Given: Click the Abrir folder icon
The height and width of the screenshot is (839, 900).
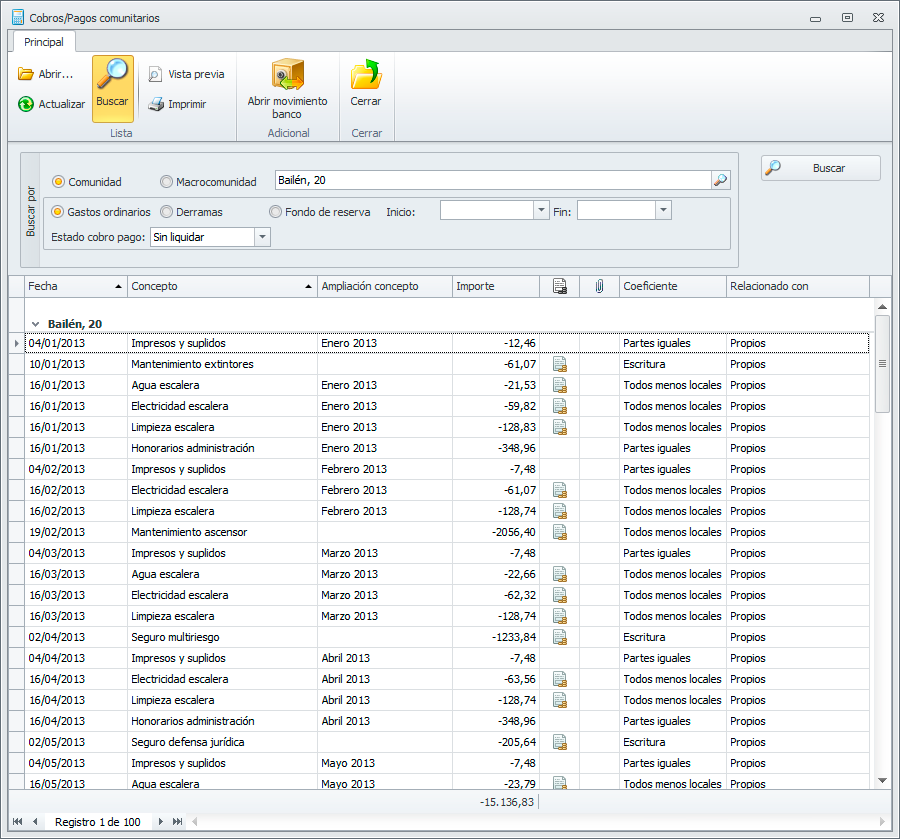Looking at the screenshot, I should pyautogui.click(x=26, y=74).
